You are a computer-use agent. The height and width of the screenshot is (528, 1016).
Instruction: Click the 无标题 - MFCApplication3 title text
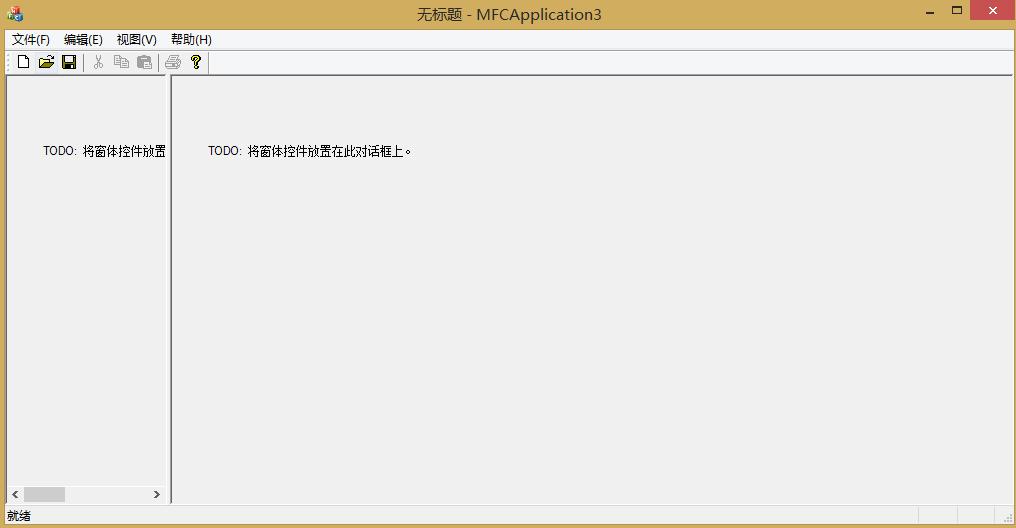pyautogui.click(x=509, y=14)
